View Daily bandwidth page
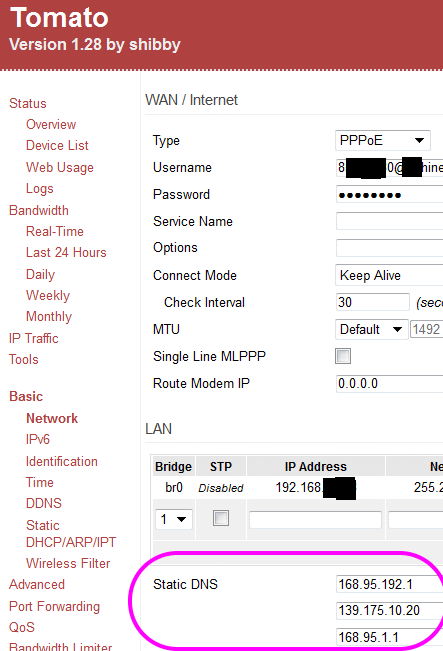 tap(40, 274)
